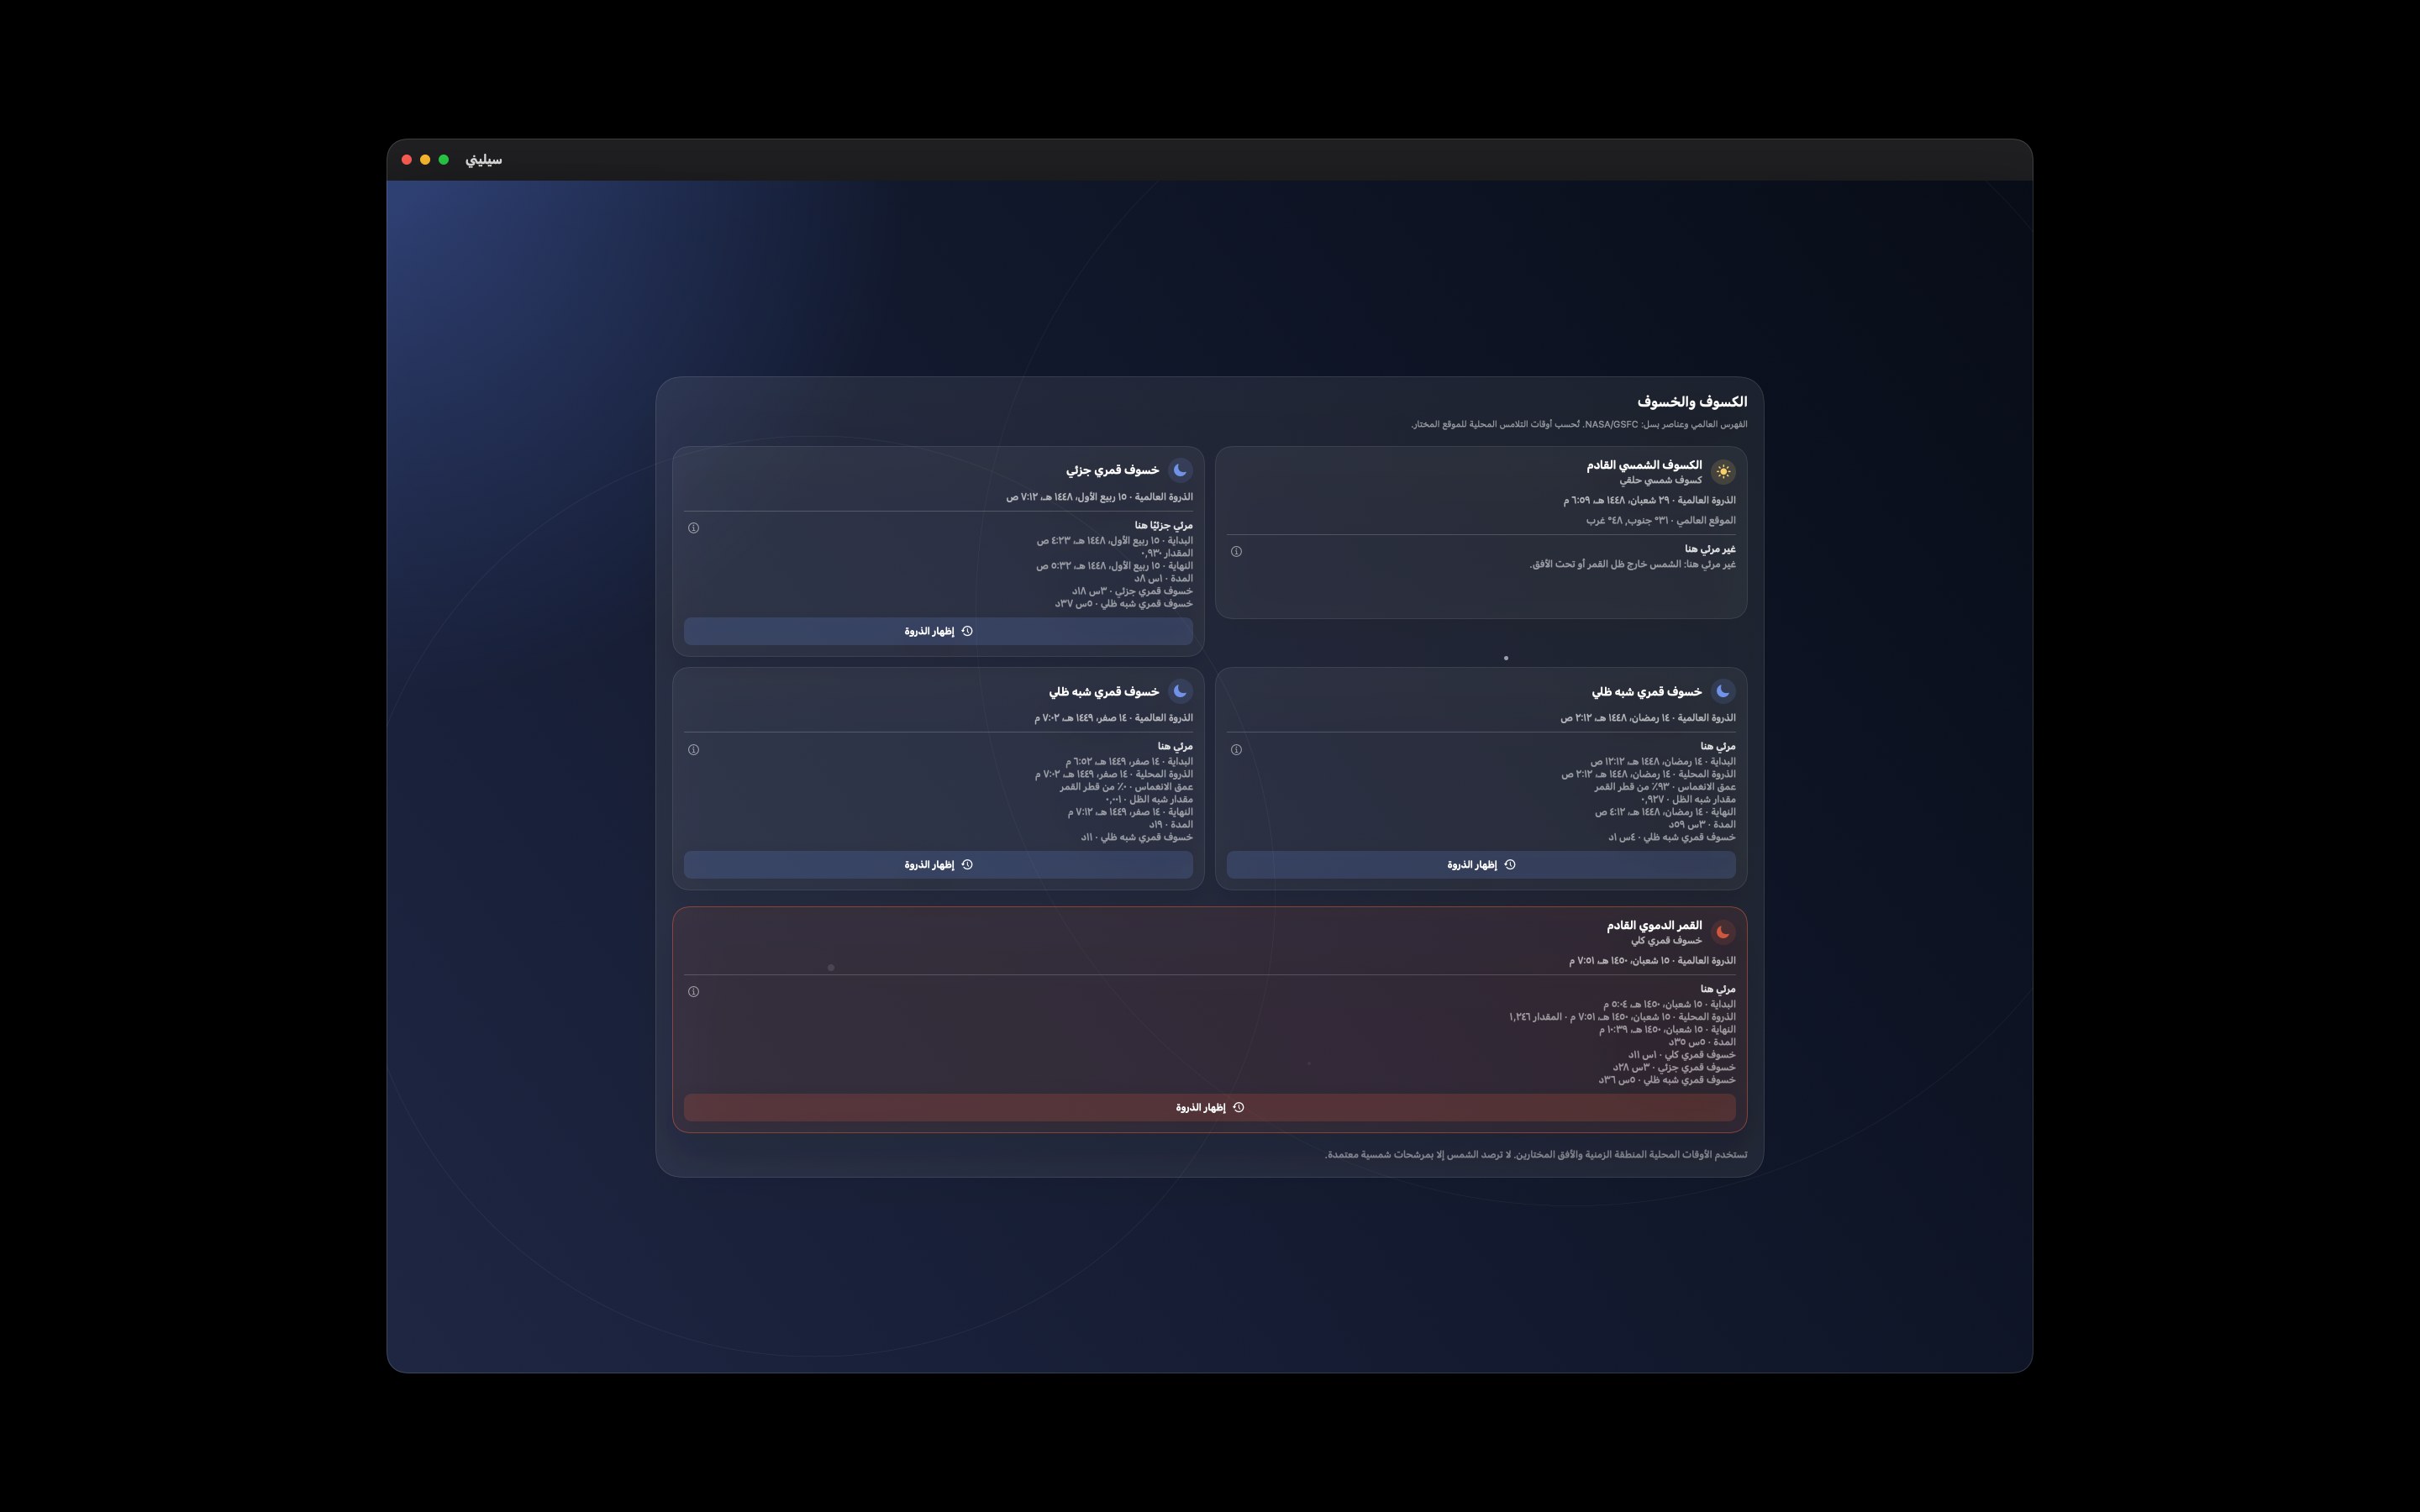Open info icon in the خسوف قمري جزئي card
This screenshot has height=1512, width=2420.
(x=693, y=528)
